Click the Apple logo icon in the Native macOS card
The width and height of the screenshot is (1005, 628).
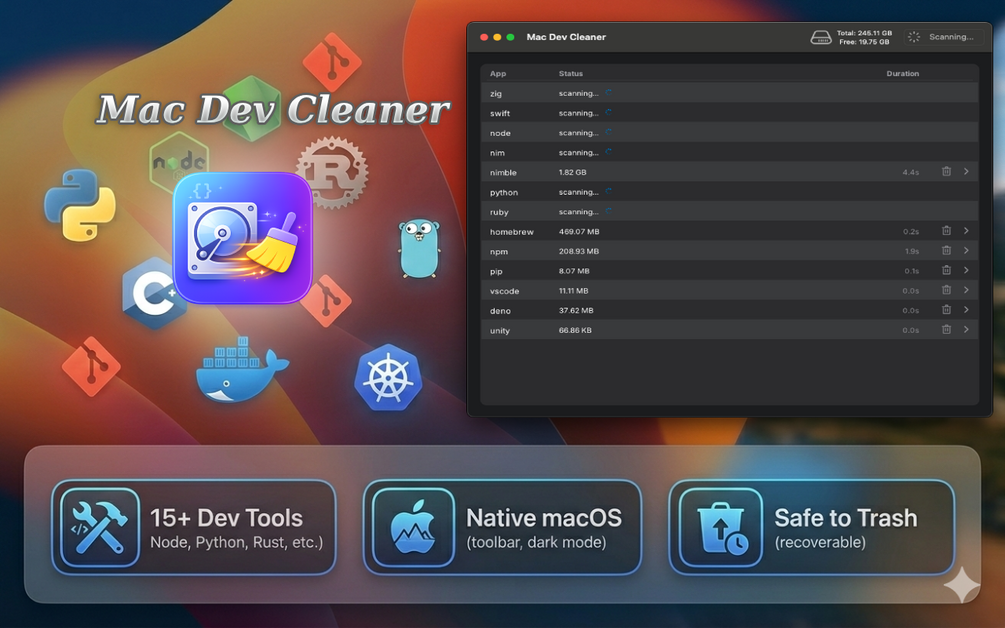tap(413, 527)
